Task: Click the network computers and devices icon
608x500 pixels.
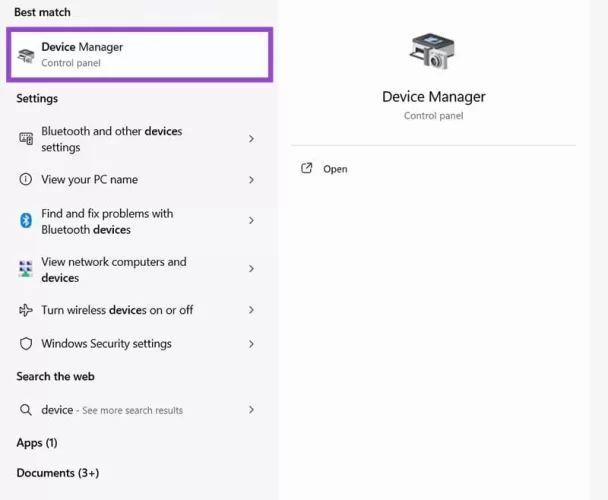Action: [26, 269]
